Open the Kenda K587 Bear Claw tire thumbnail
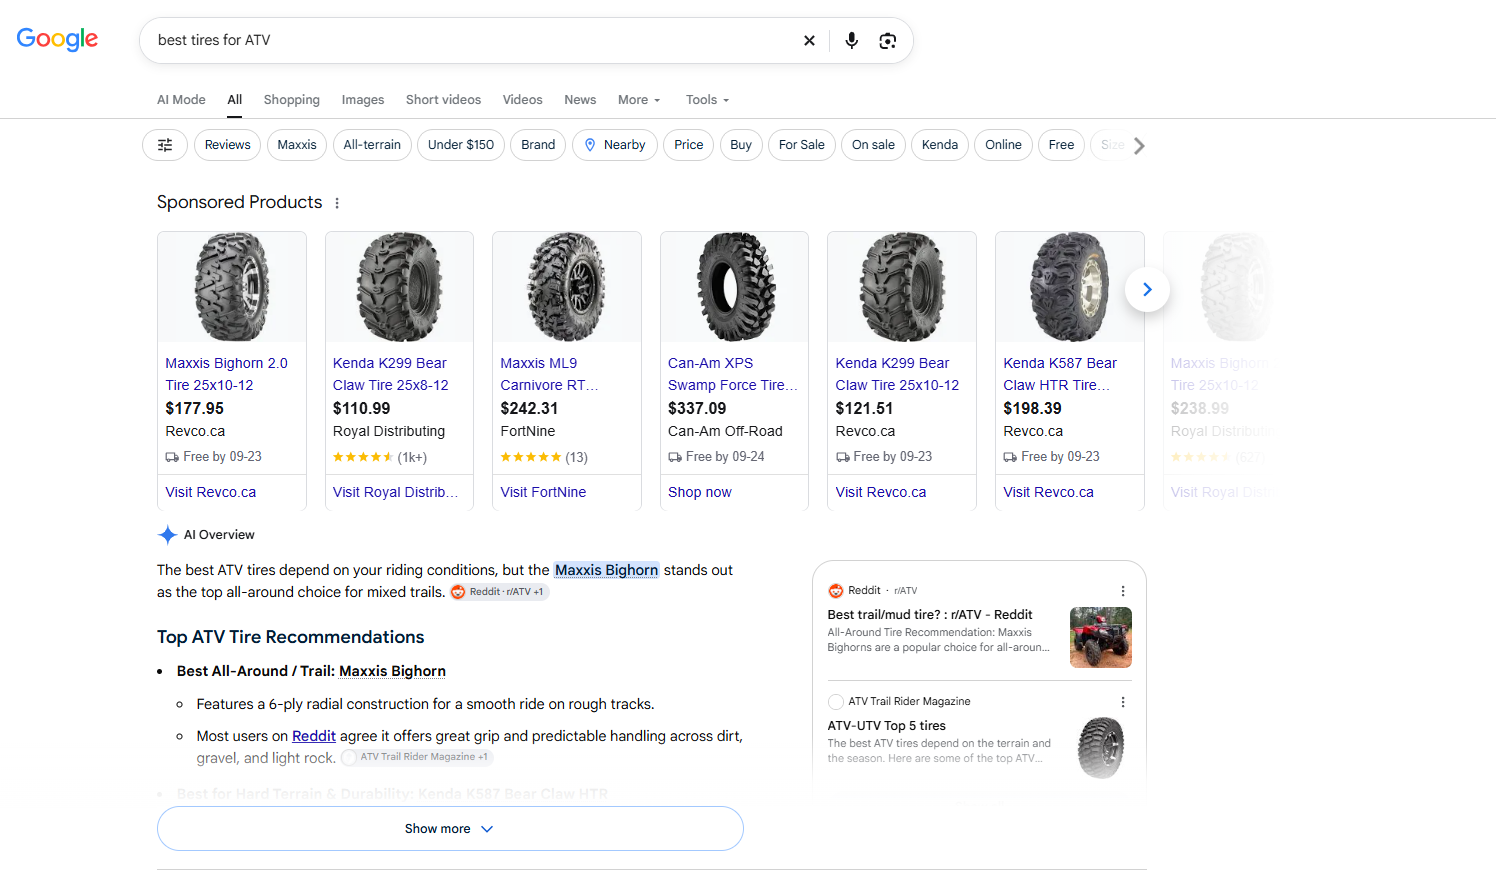 pos(1070,287)
